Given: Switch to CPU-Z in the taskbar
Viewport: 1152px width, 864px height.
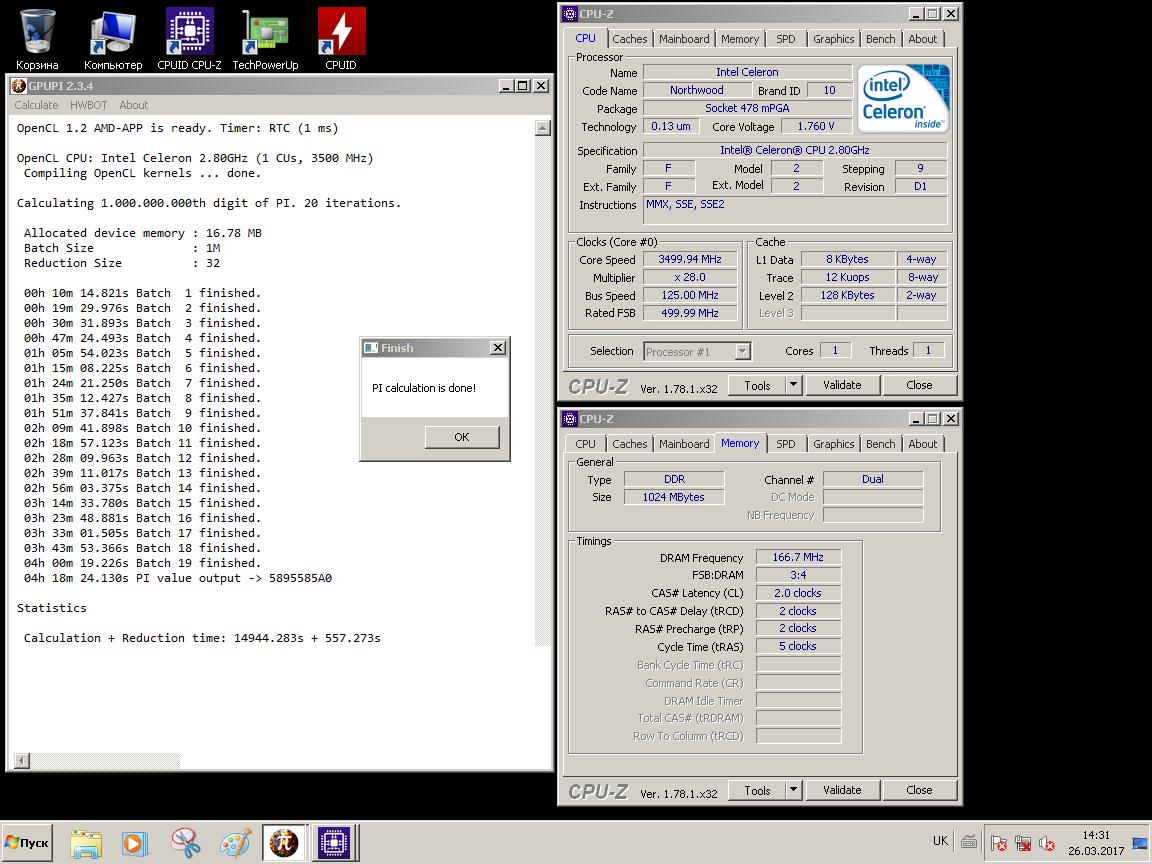Looking at the screenshot, I should coord(334,843).
